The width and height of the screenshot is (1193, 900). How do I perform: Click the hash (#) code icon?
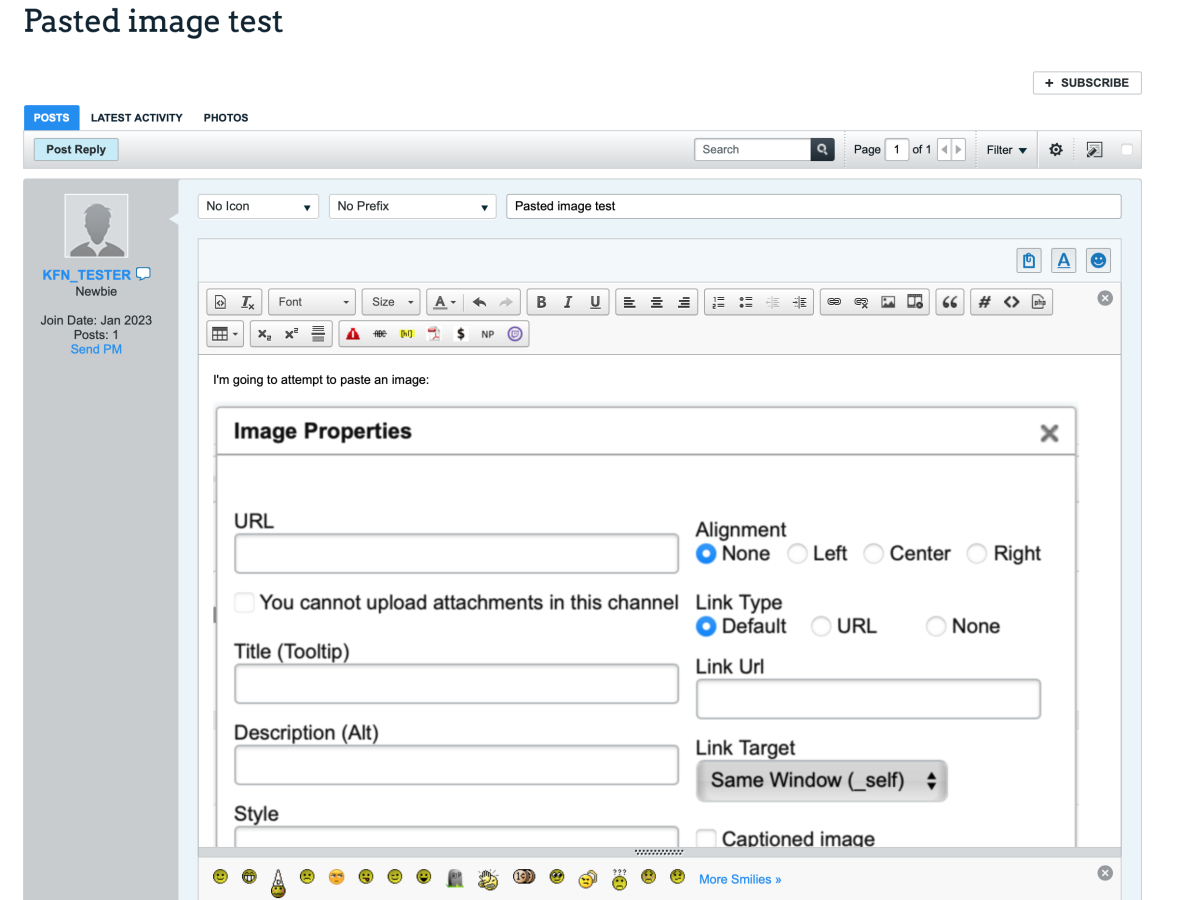(984, 302)
